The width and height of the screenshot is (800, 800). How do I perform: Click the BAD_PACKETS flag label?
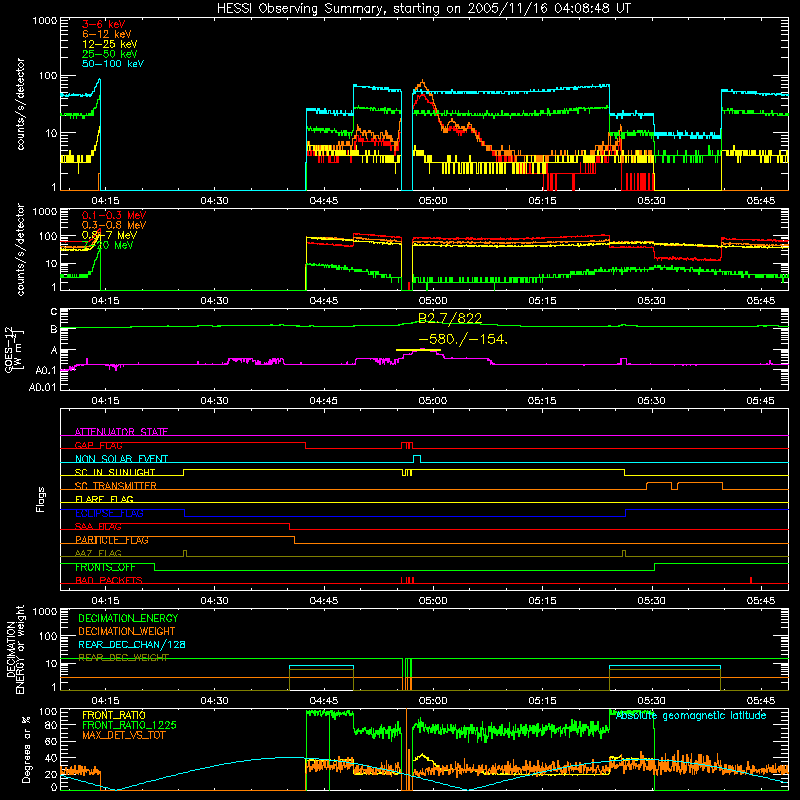[109, 581]
